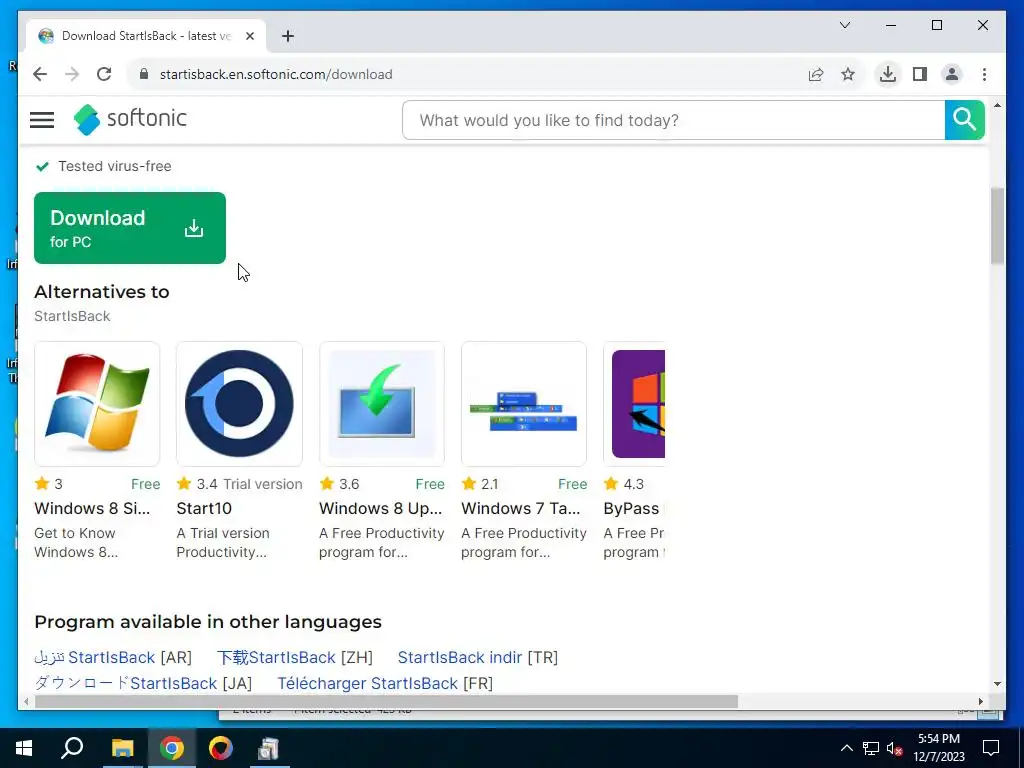Image resolution: width=1024 pixels, height=768 pixels.
Task: Open the ByPass app thumbnail
Action: (x=635, y=404)
